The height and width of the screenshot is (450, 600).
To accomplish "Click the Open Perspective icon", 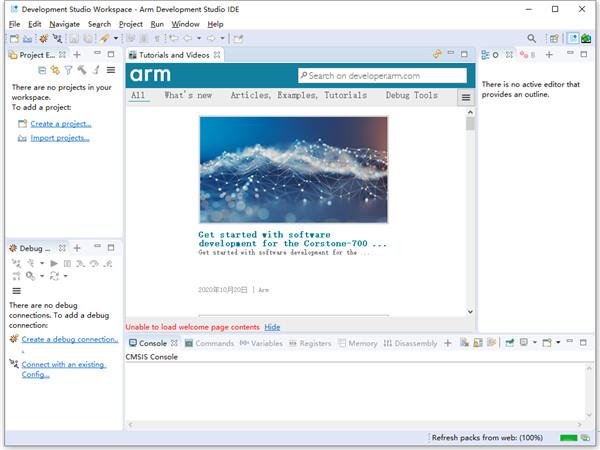I will (553, 38).
